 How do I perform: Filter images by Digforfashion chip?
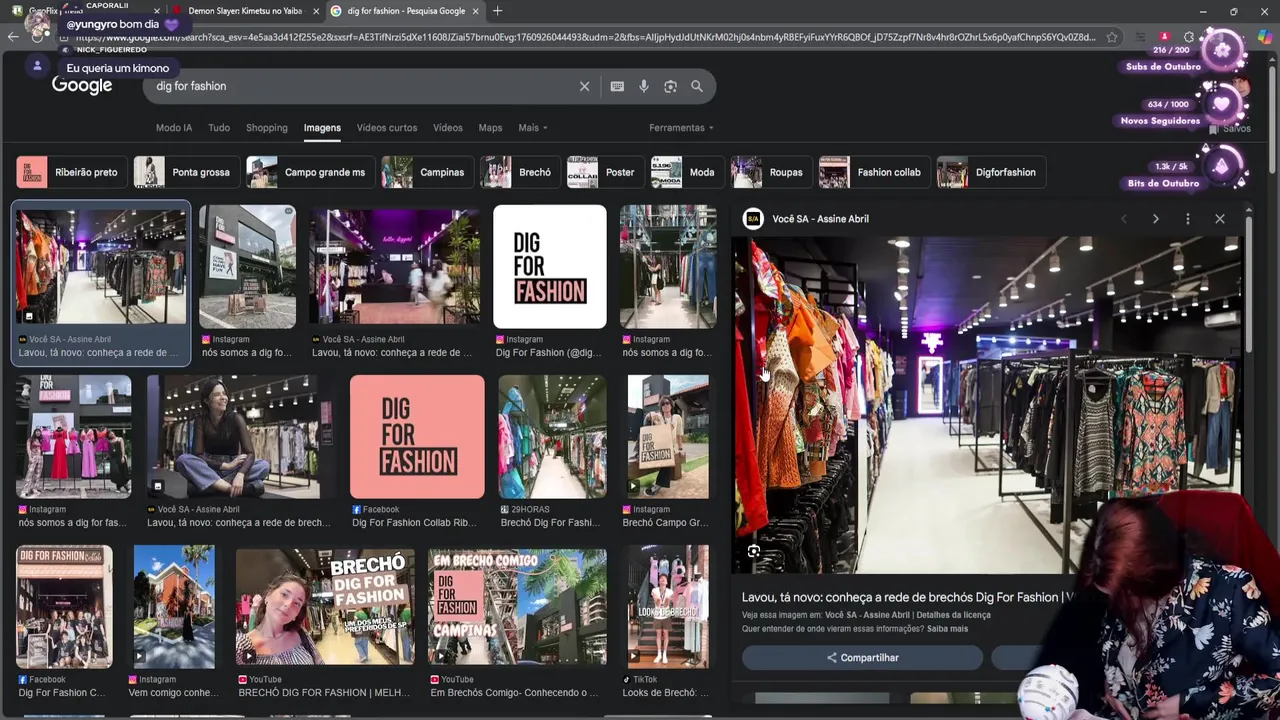point(991,172)
